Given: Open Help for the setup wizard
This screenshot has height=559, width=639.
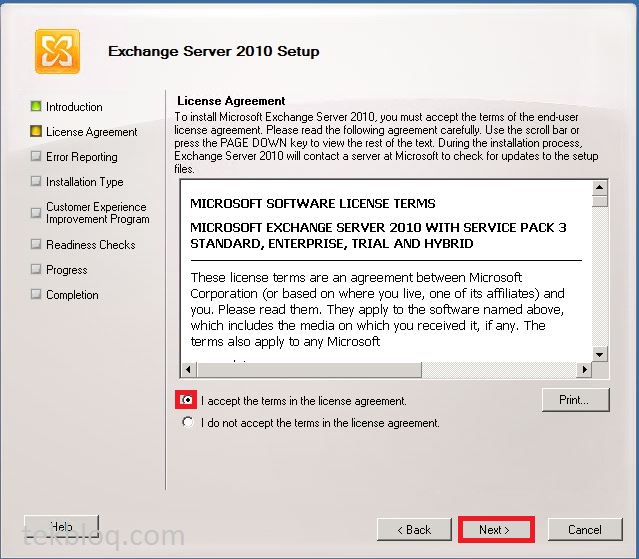Looking at the screenshot, I should coord(62,526).
